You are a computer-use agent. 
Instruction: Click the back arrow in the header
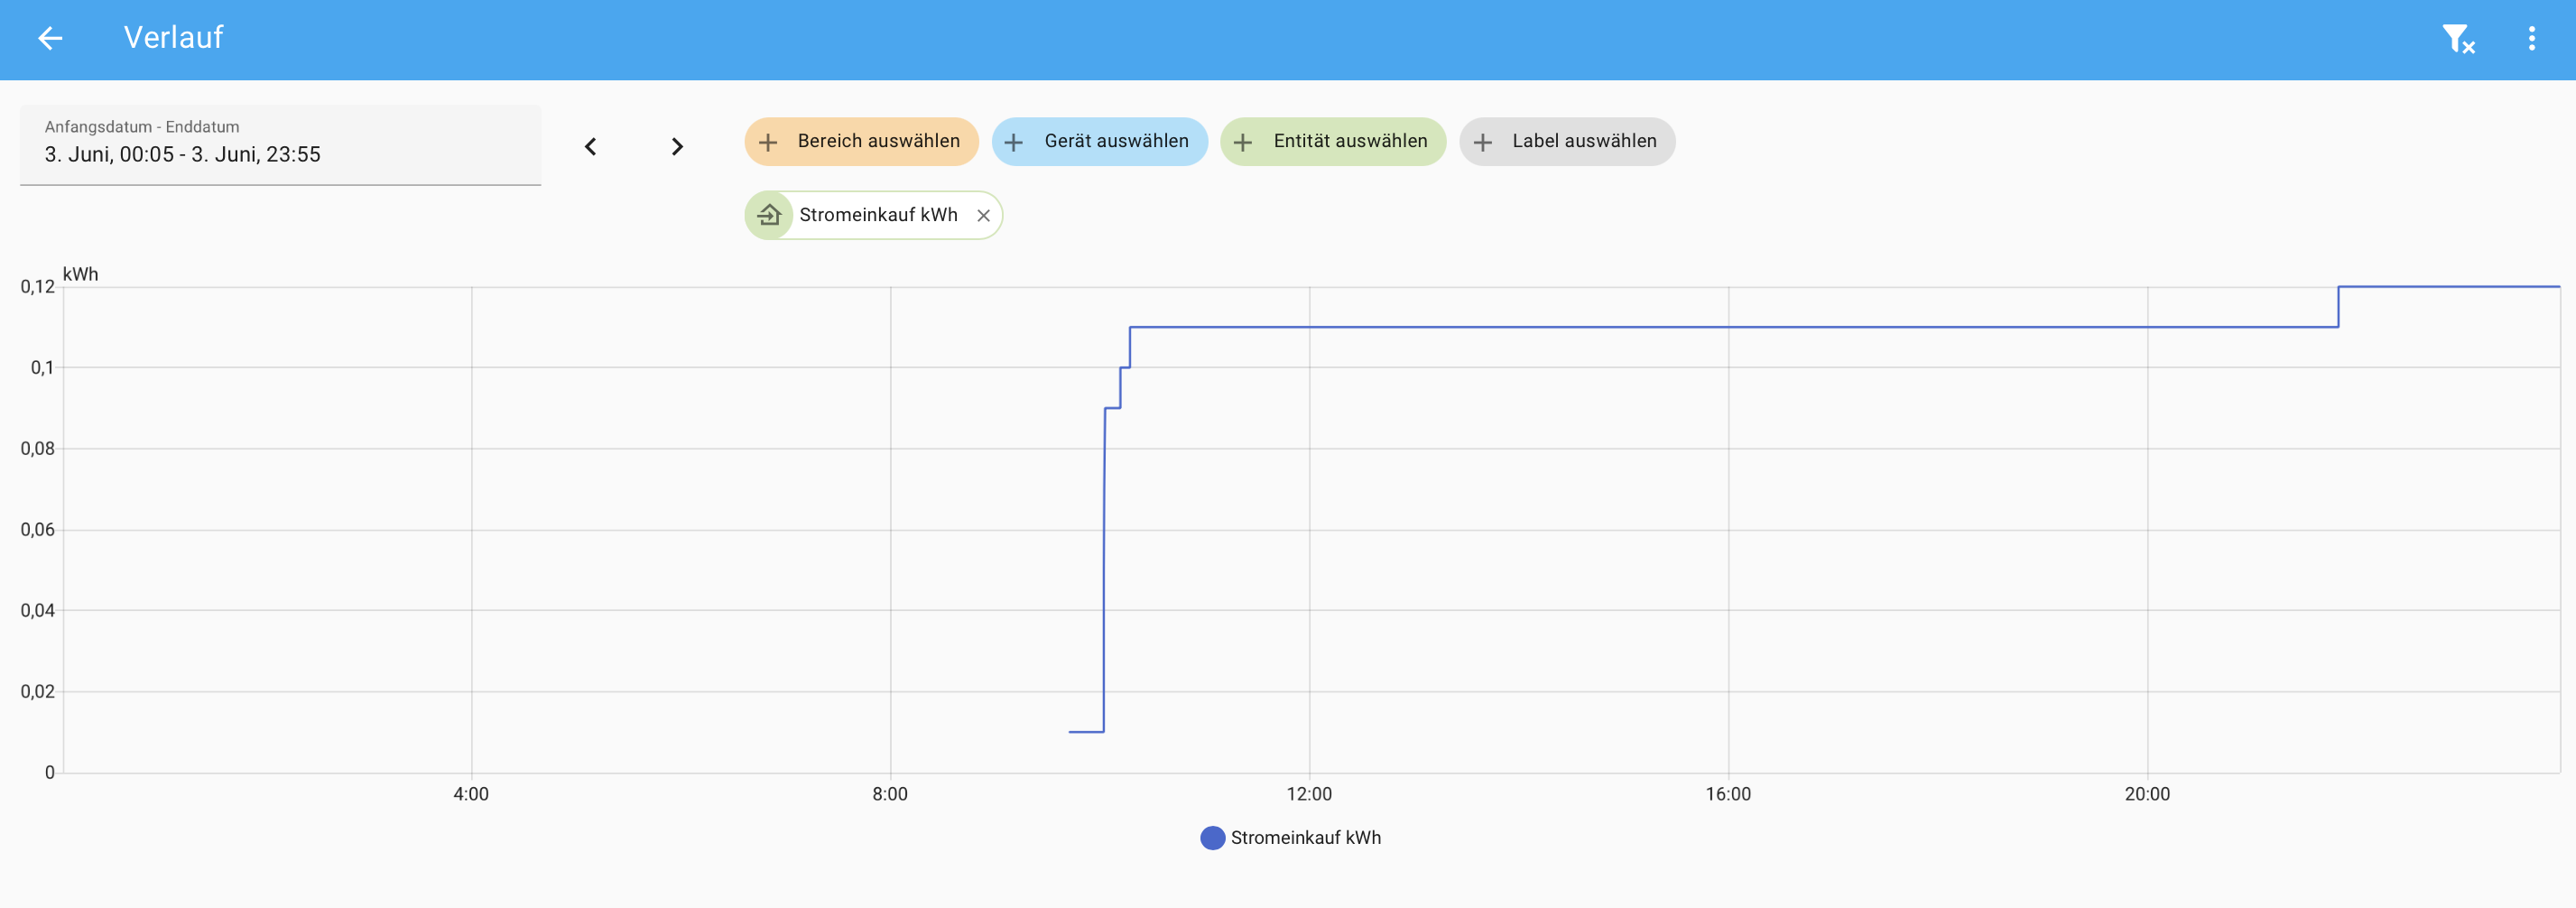click(50, 39)
